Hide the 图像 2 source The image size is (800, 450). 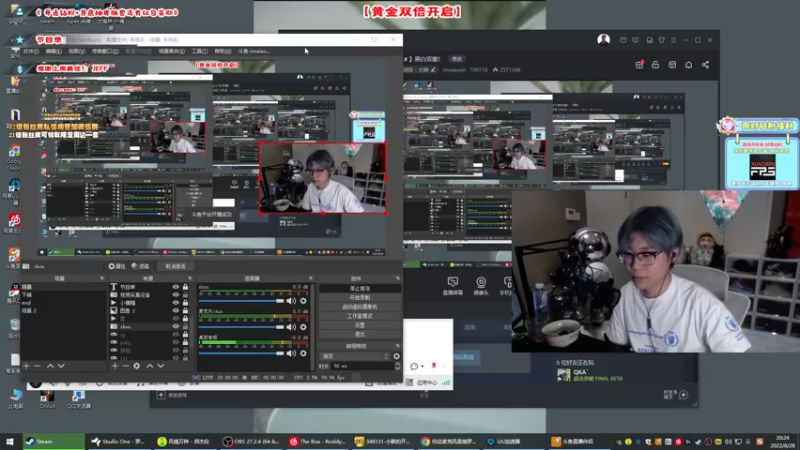pos(176,311)
